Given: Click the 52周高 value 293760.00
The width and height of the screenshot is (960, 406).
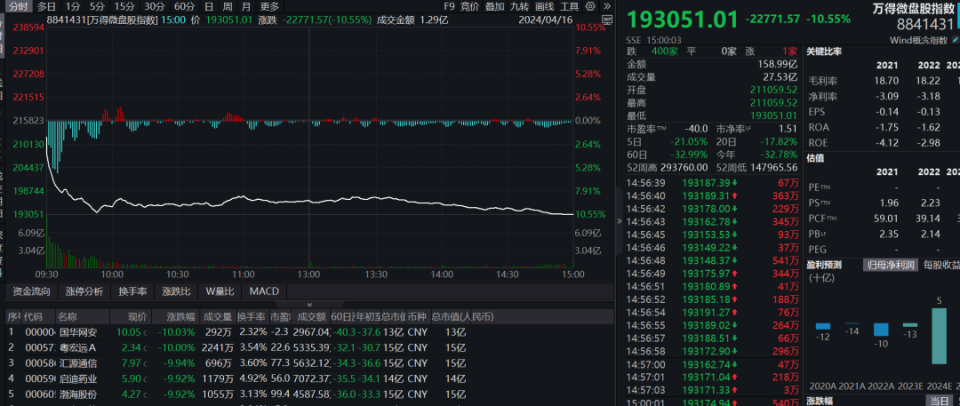Looking at the screenshot, I should point(686,167).
